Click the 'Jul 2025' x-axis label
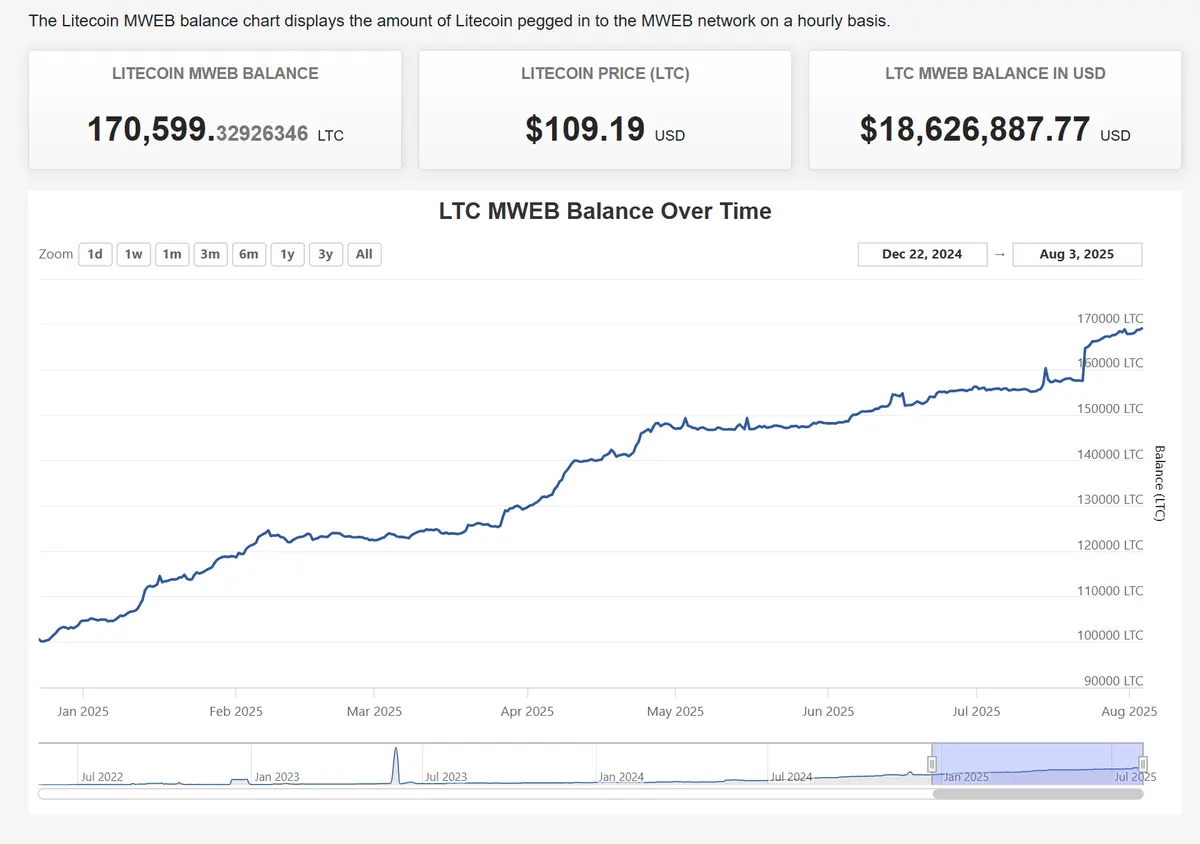The width and height of the screenshot is (1200, 844). (x=976, y=711)
